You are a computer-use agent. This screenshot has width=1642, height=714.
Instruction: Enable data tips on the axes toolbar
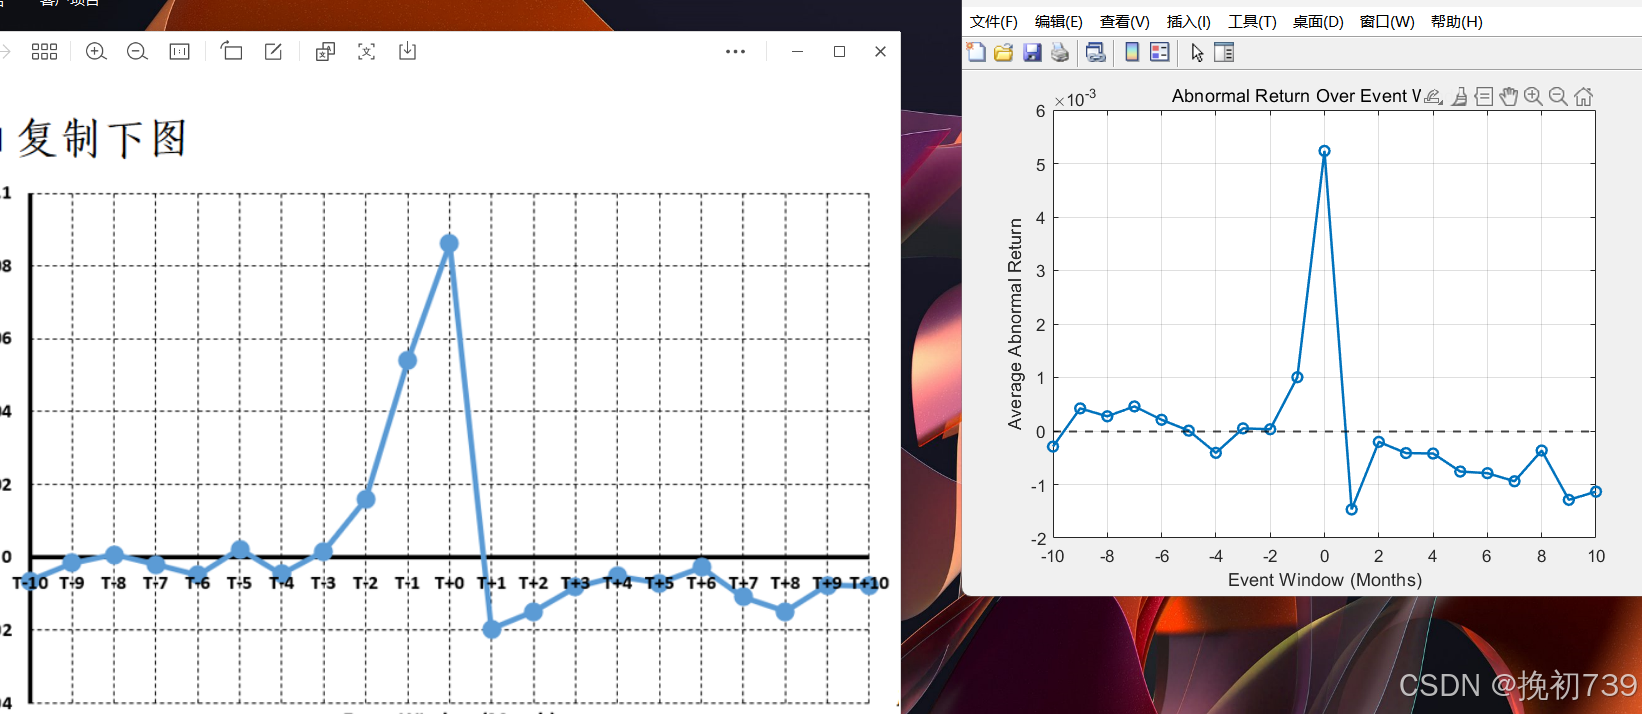click(x=1484, y=96)
